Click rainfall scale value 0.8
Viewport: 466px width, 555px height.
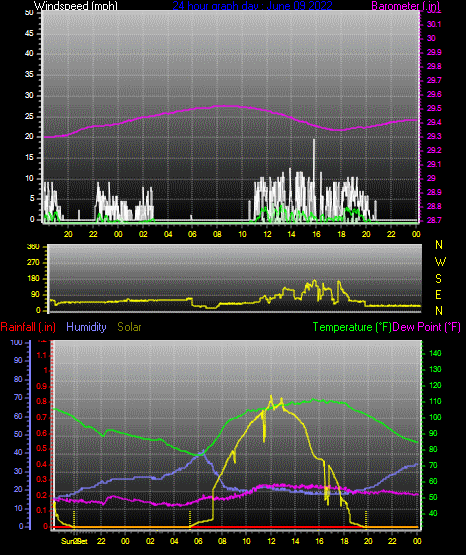41,401
